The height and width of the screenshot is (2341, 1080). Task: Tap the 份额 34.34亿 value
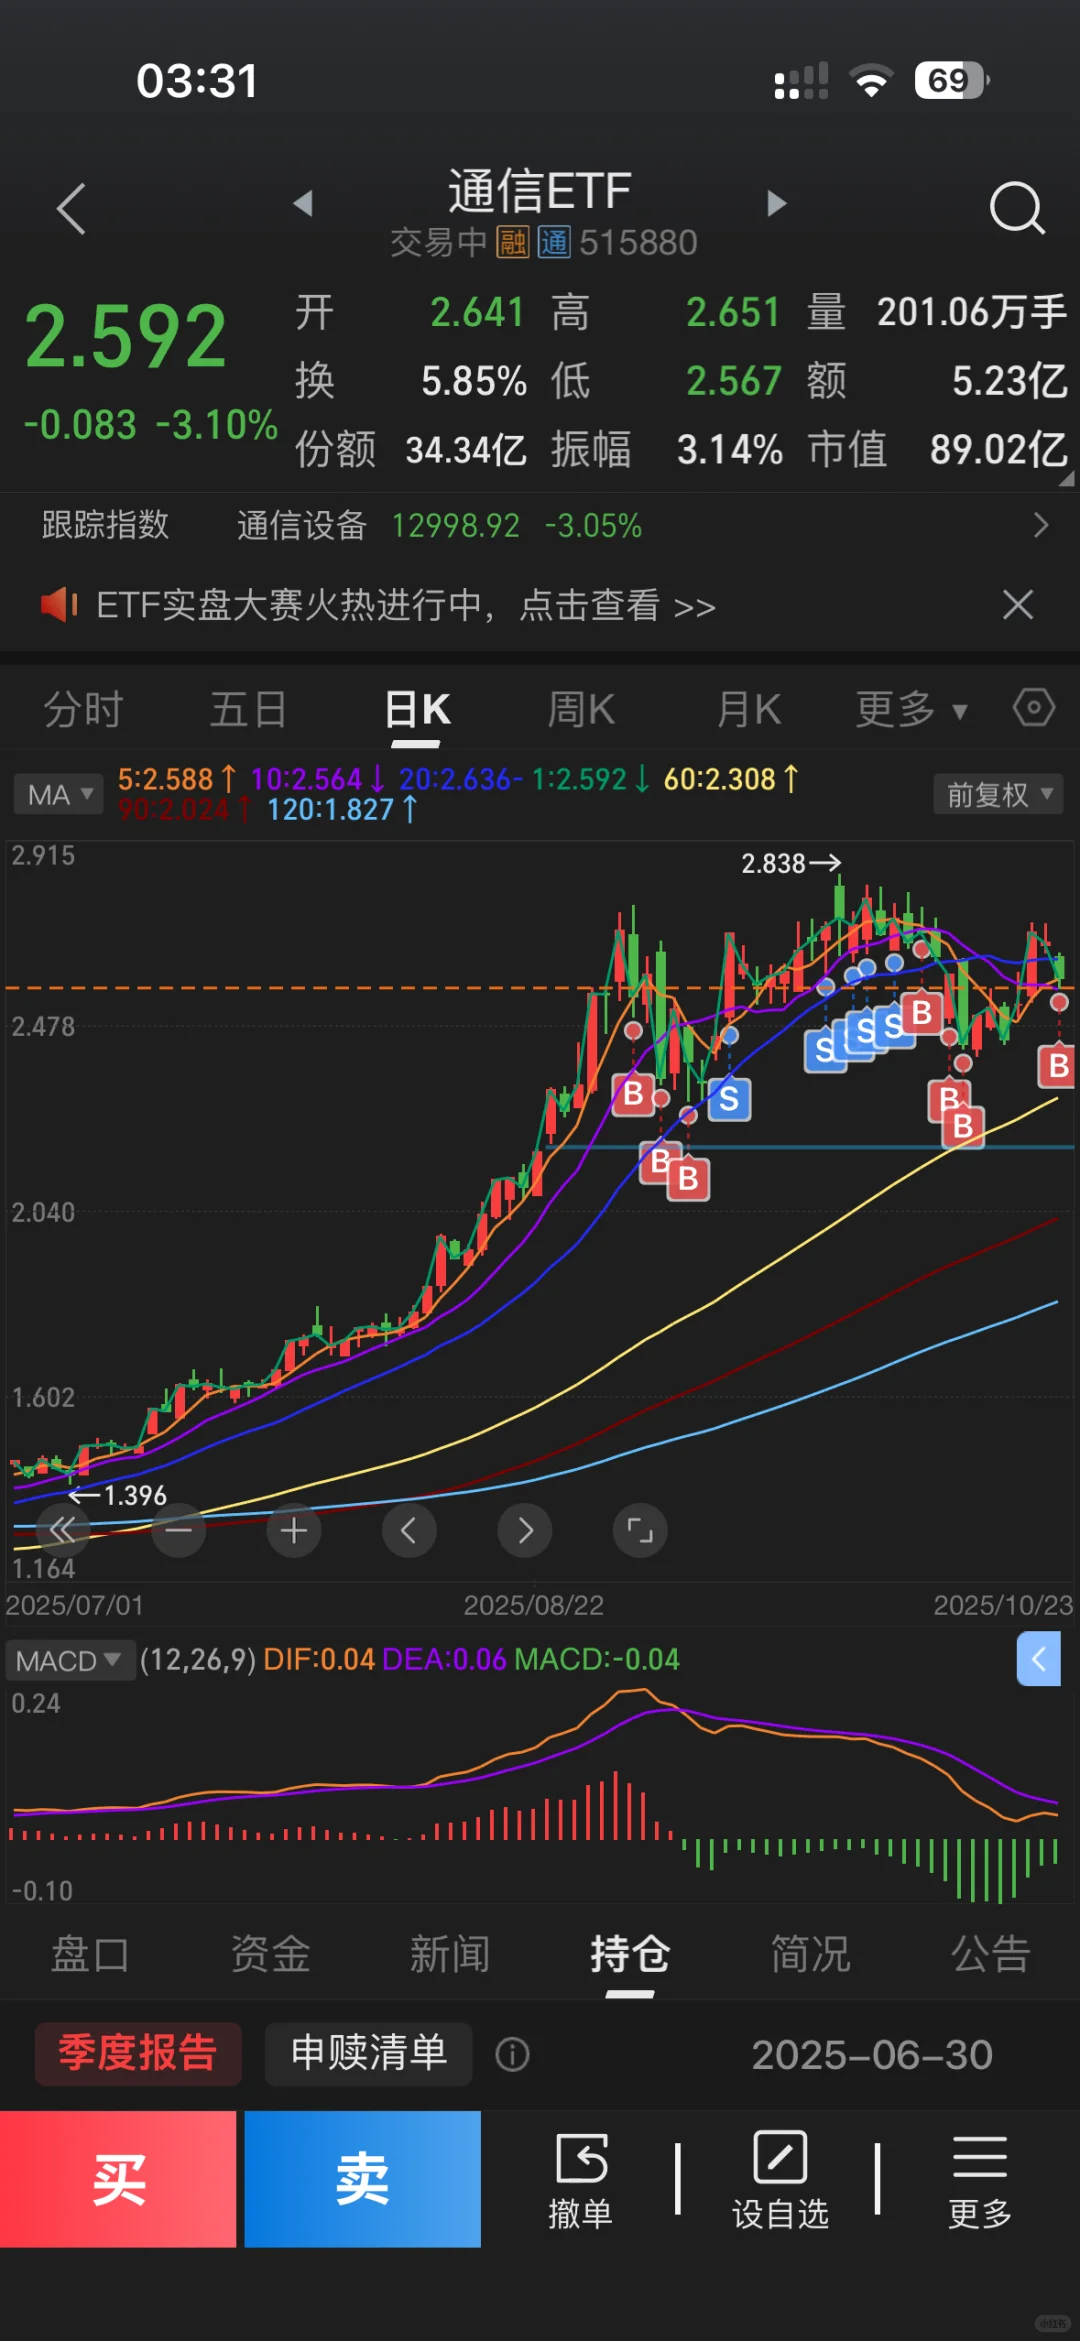[x=465, y=450]
